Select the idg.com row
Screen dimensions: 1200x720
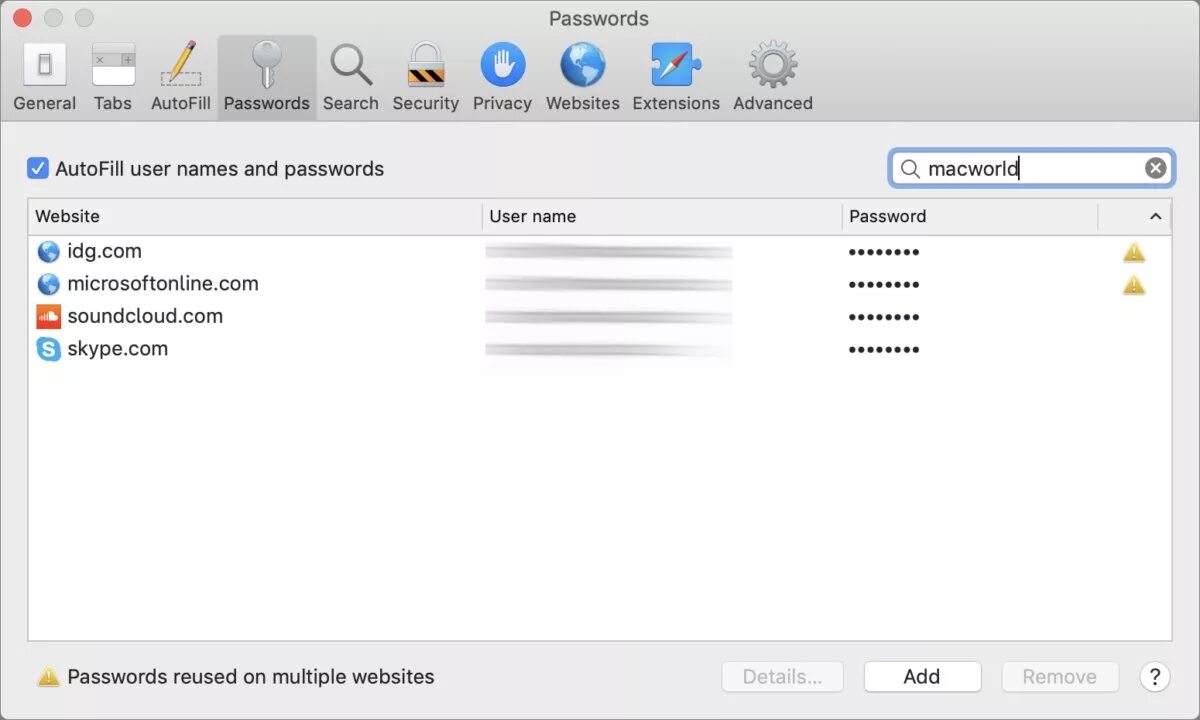click(600, 252)
